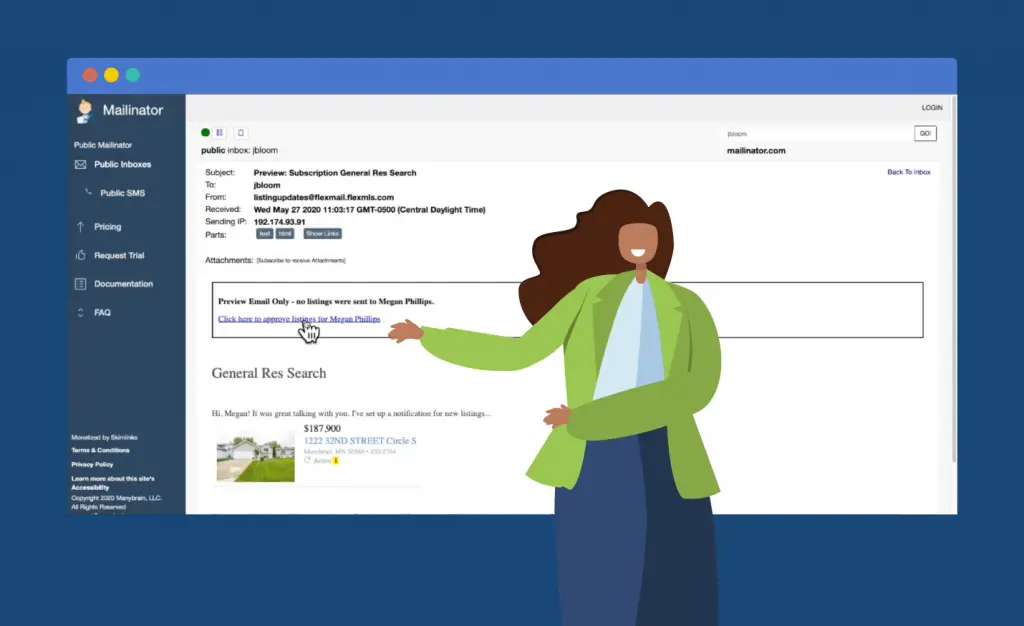Click the Mailinator mascot logo
The image size is (1024, 626).
tap(85, 110)
